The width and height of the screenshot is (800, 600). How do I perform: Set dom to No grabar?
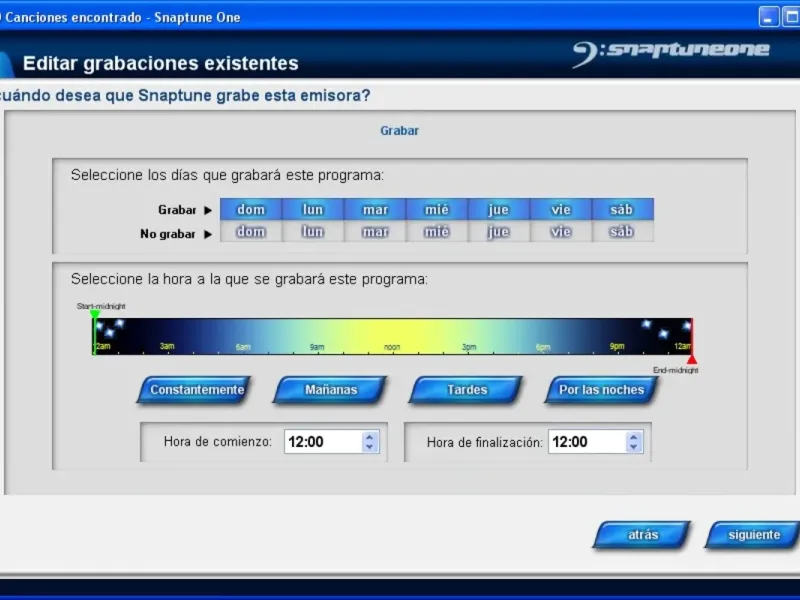pyautogui.click(x=251, y=232)
